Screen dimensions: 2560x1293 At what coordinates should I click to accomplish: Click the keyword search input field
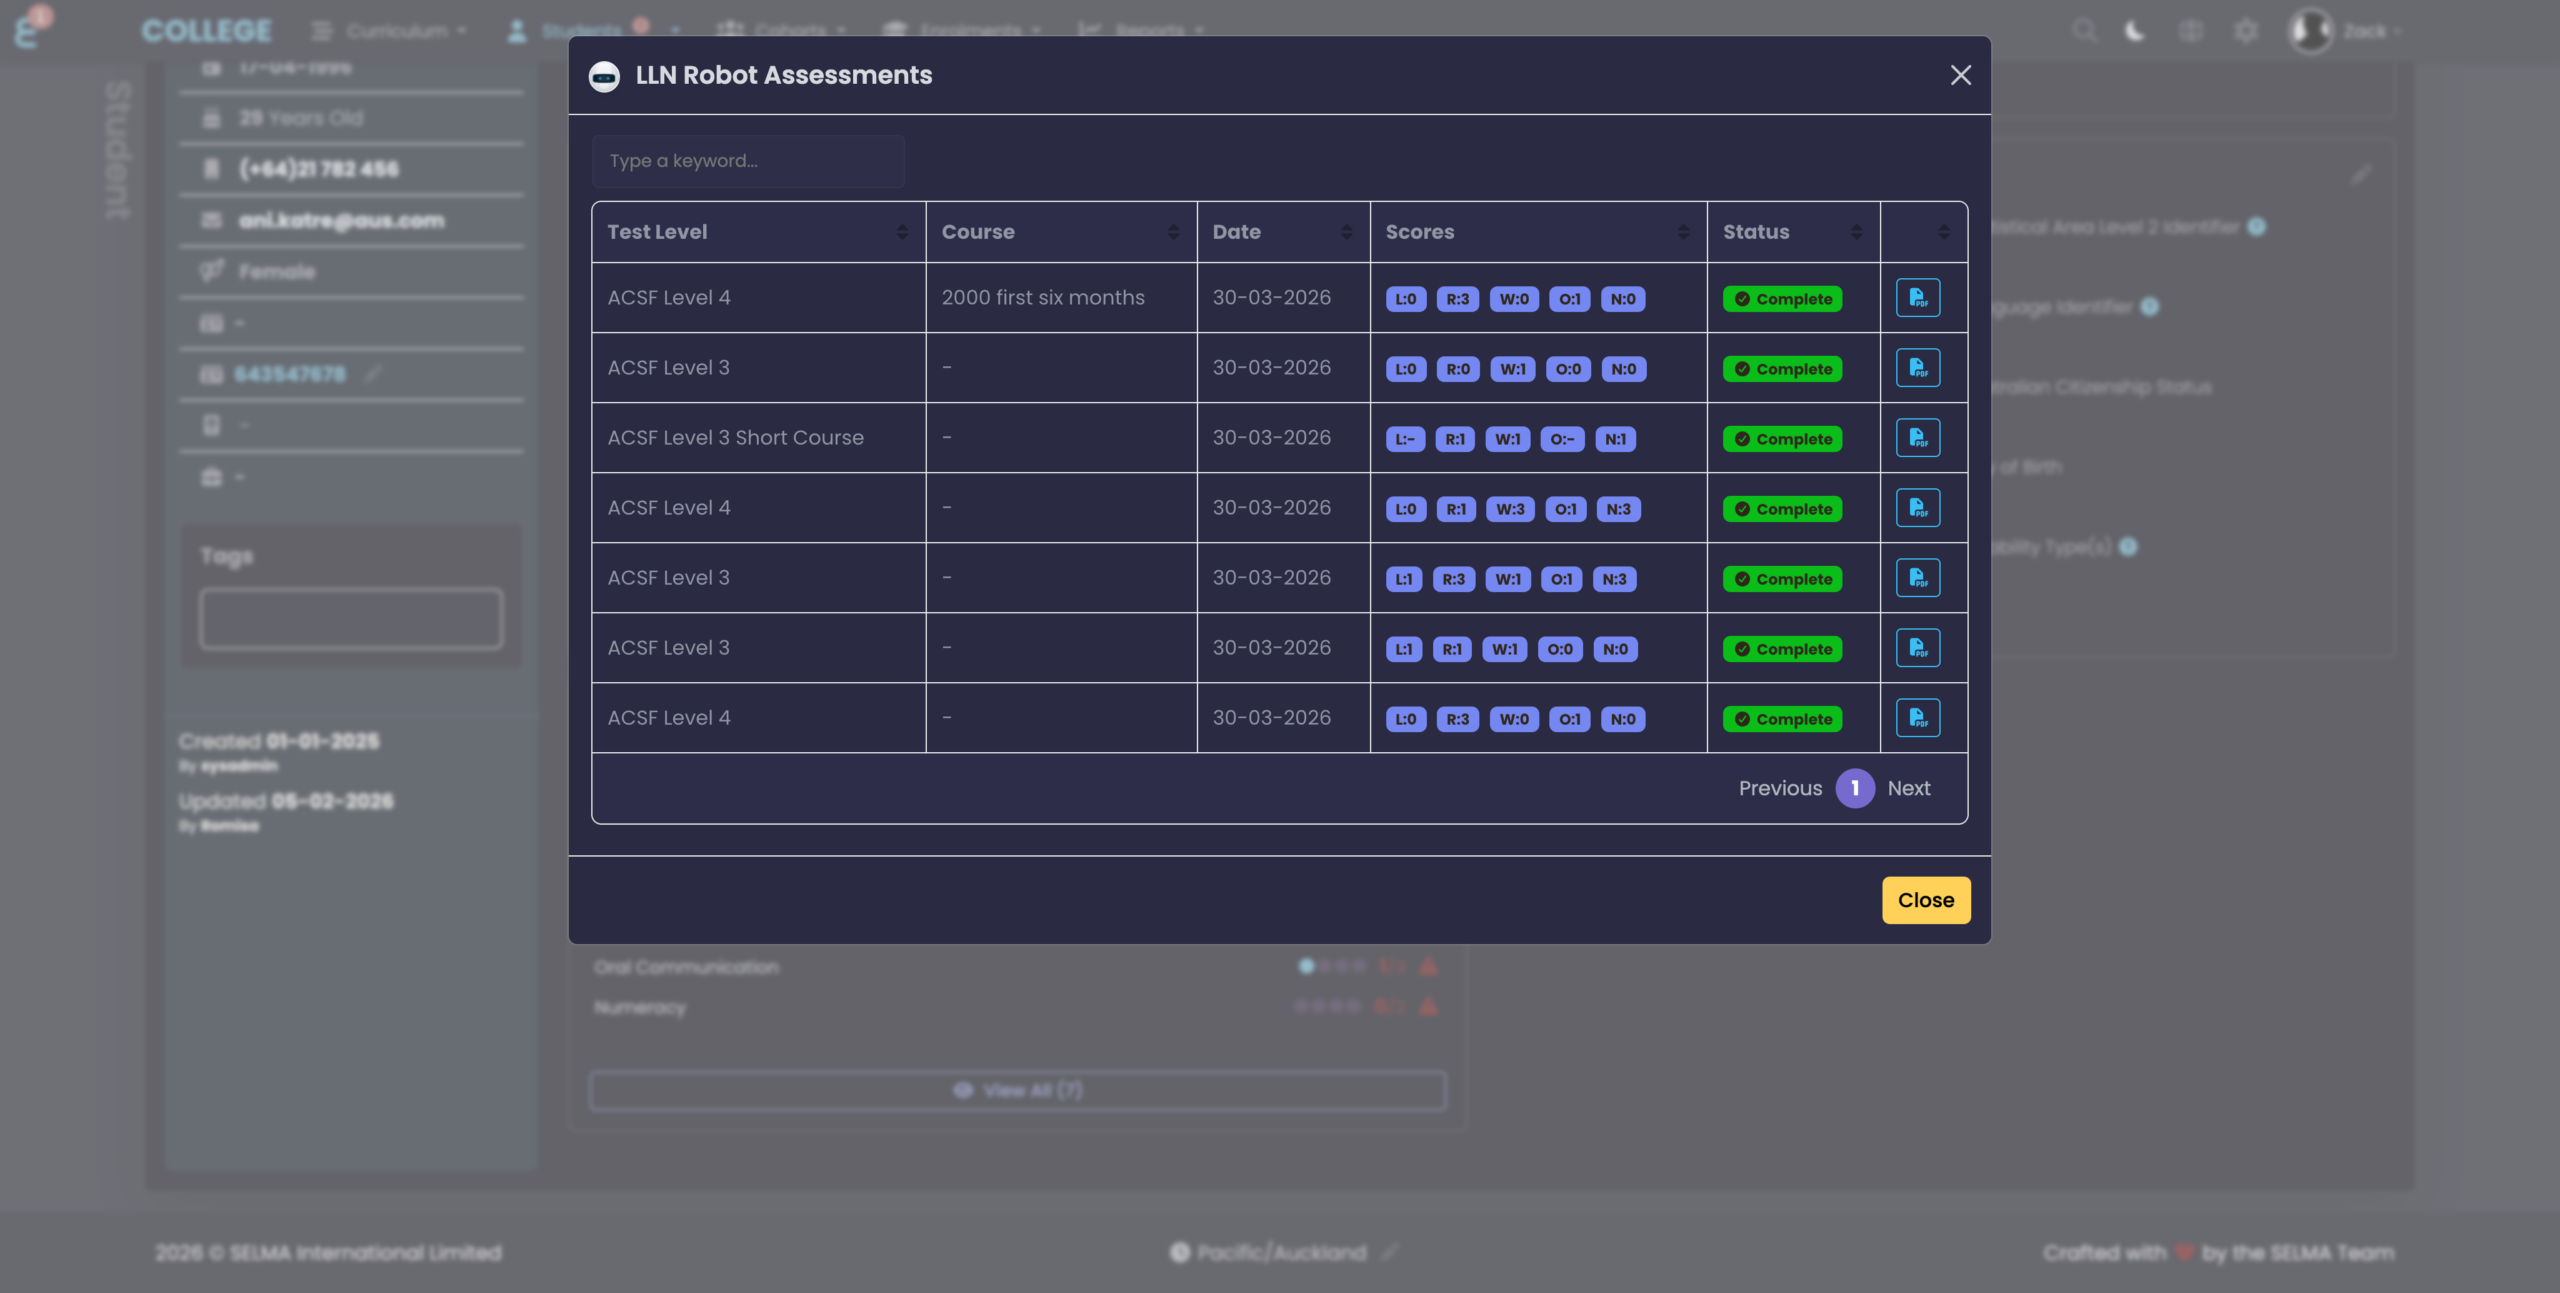[747, 161]
